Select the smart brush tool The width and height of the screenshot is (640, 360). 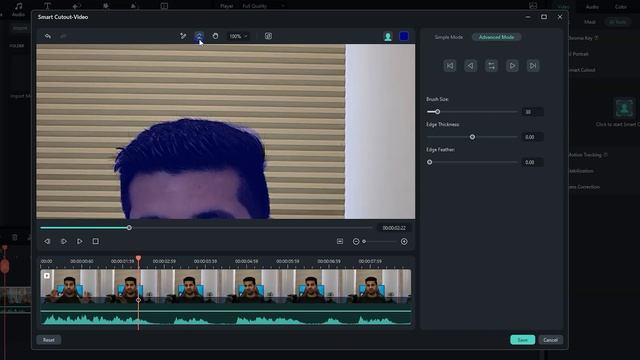(x=183, y=36)
